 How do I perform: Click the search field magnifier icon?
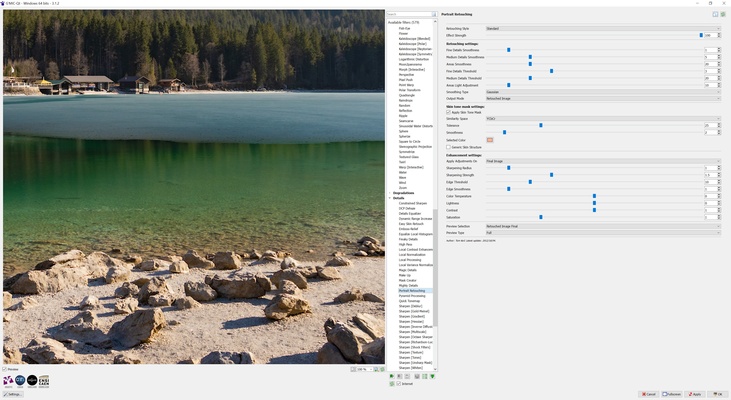pos(434,14)
